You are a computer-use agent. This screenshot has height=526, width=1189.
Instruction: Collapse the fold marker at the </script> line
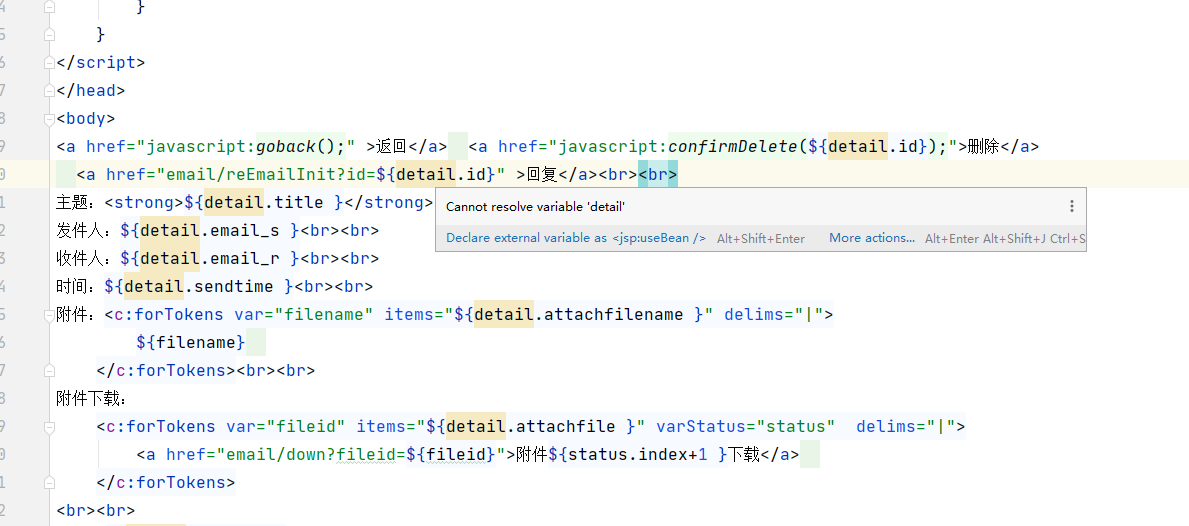[50, 63]
